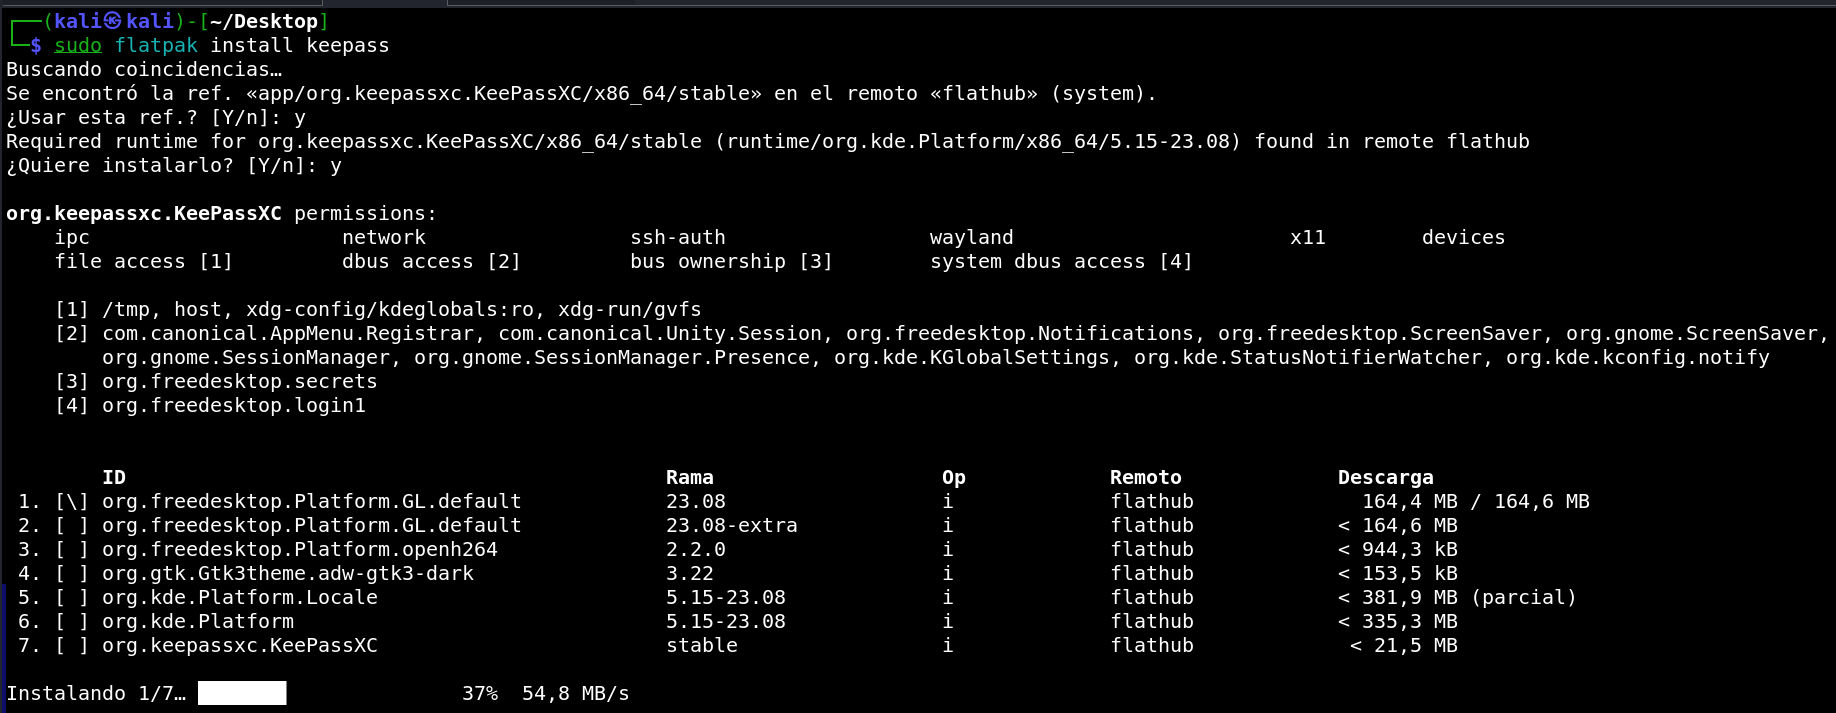Click the 'flatpak' command word
Image resolution: width=1836 pixels, height=713 pixels.
(156, 45)
